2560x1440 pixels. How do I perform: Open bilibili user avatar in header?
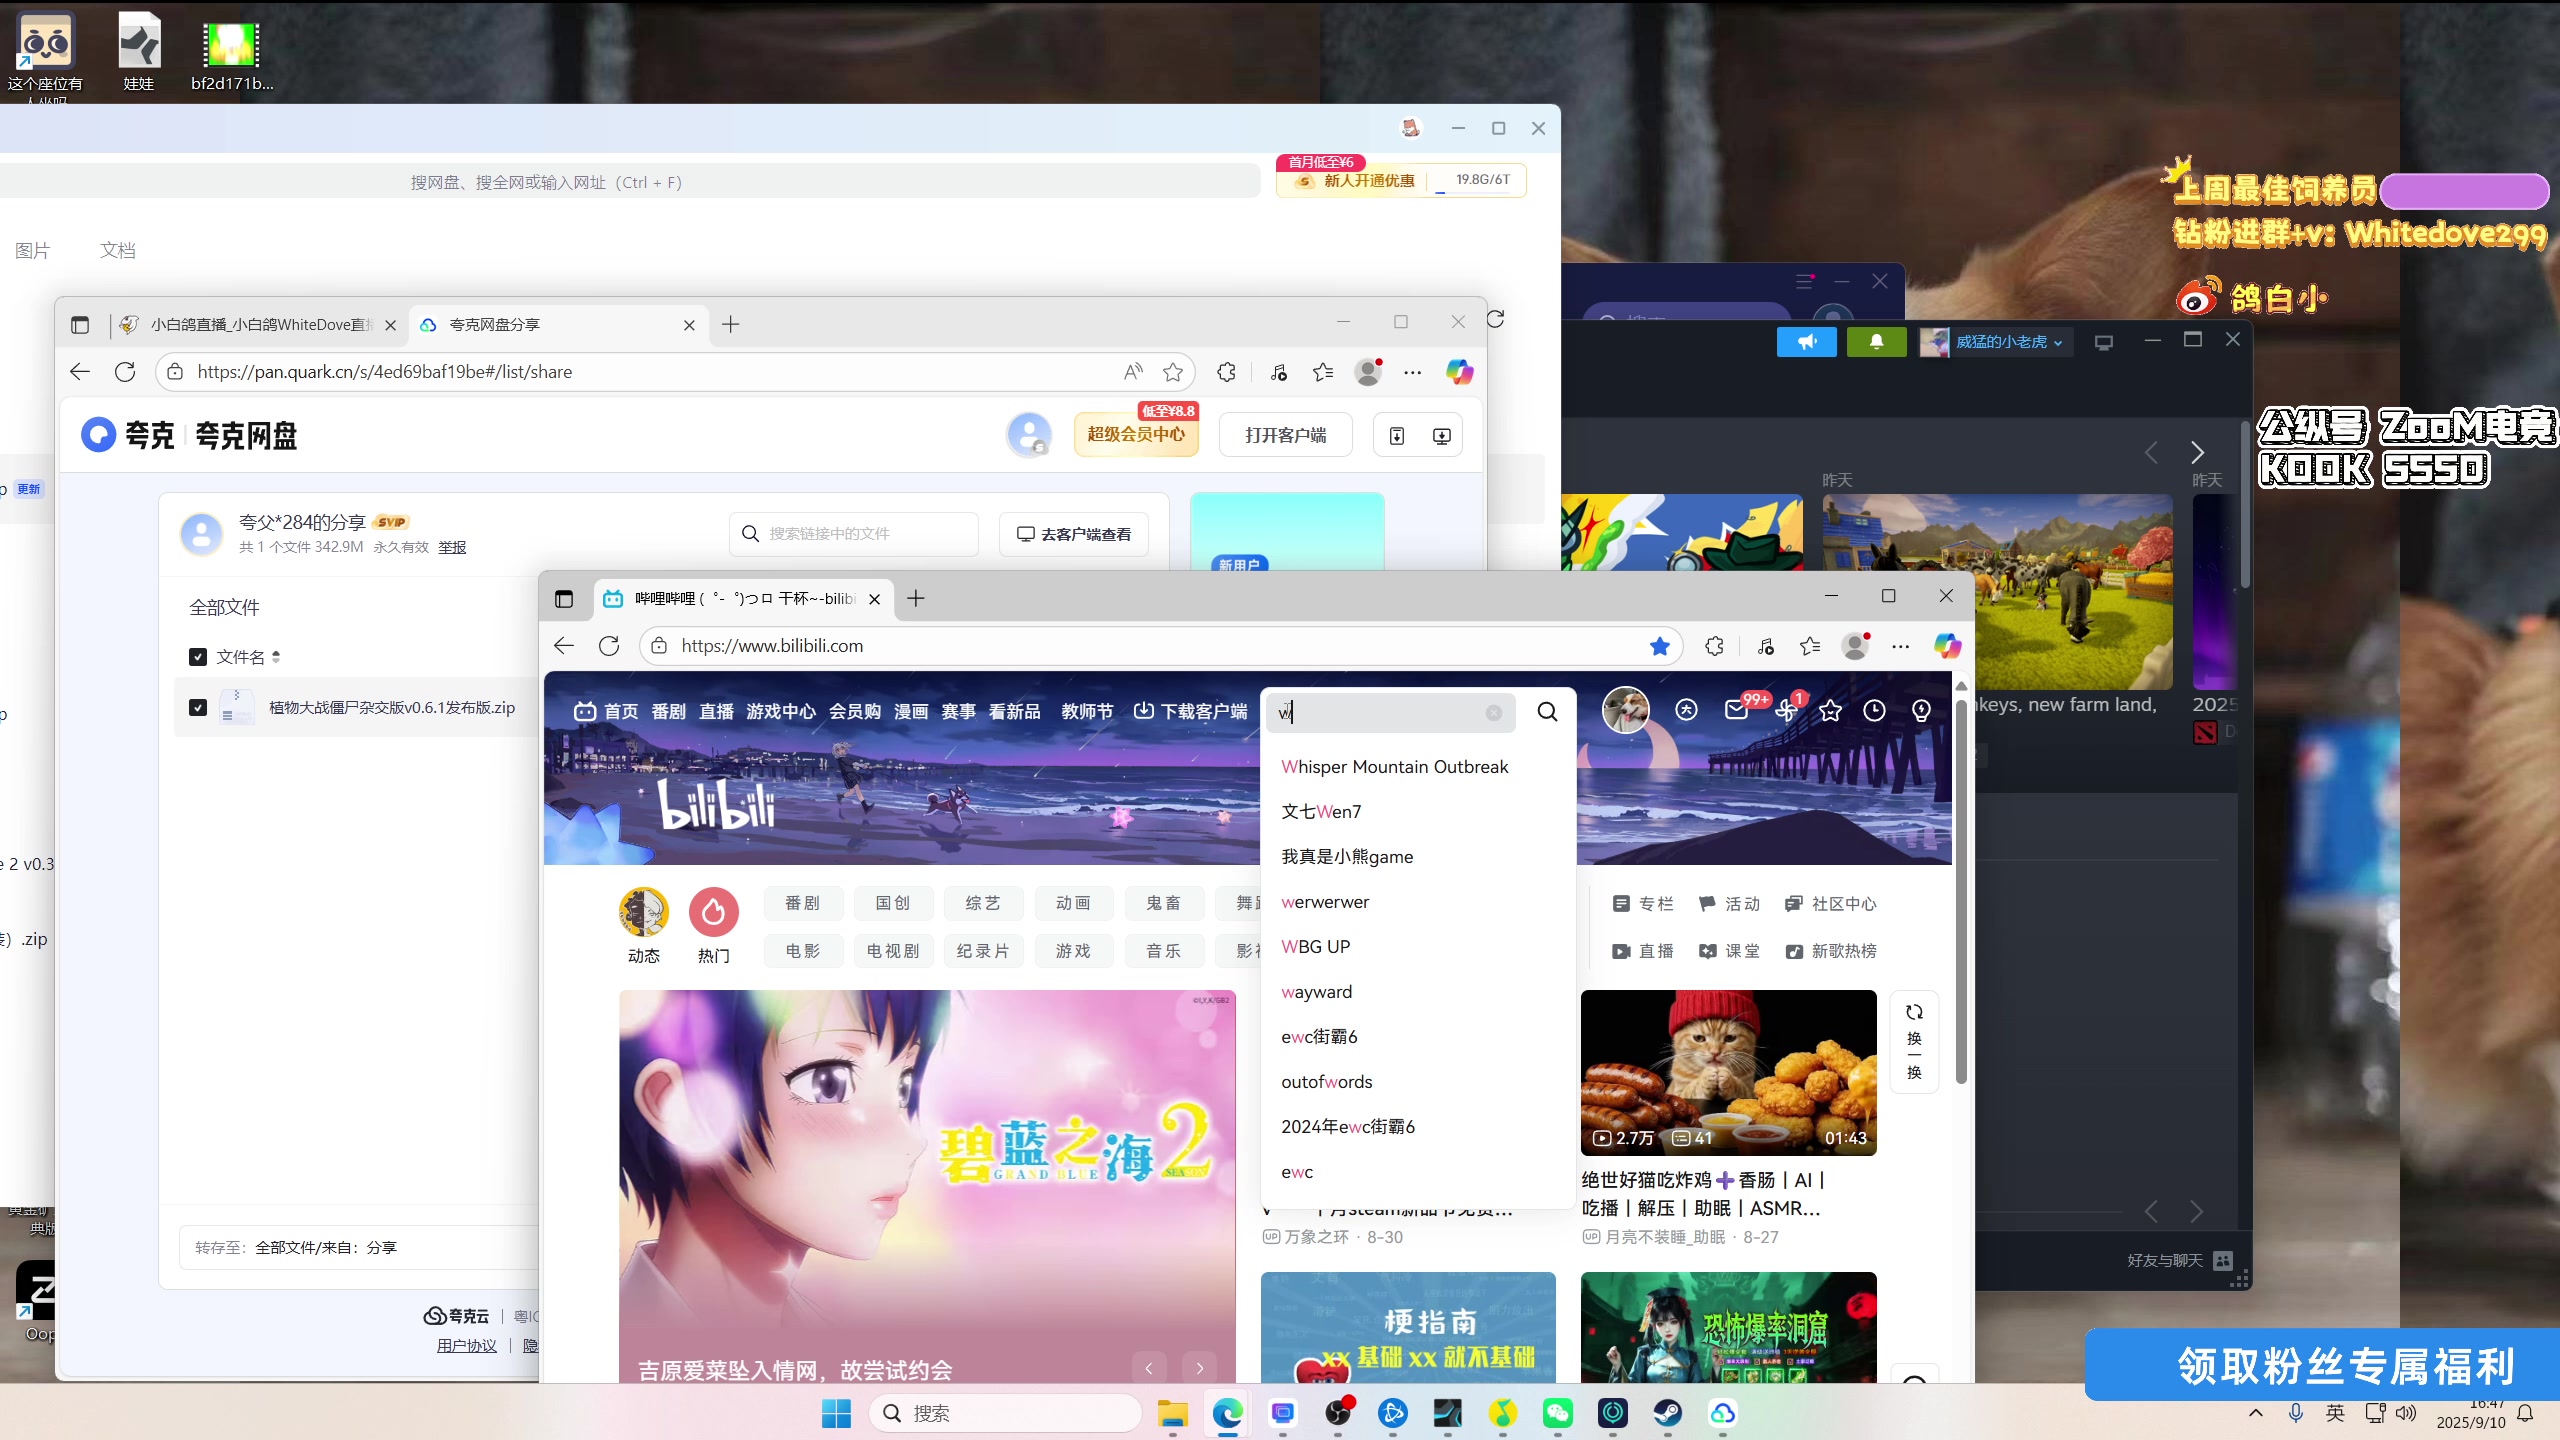[1626, 710]
